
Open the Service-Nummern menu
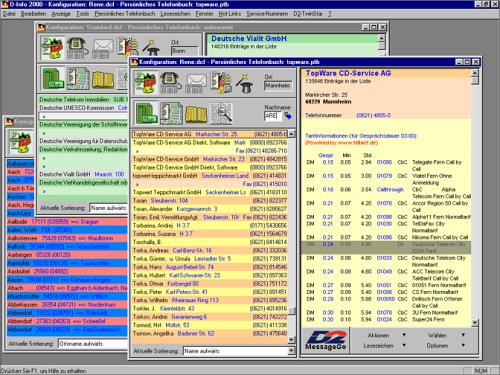pos(267,14)
